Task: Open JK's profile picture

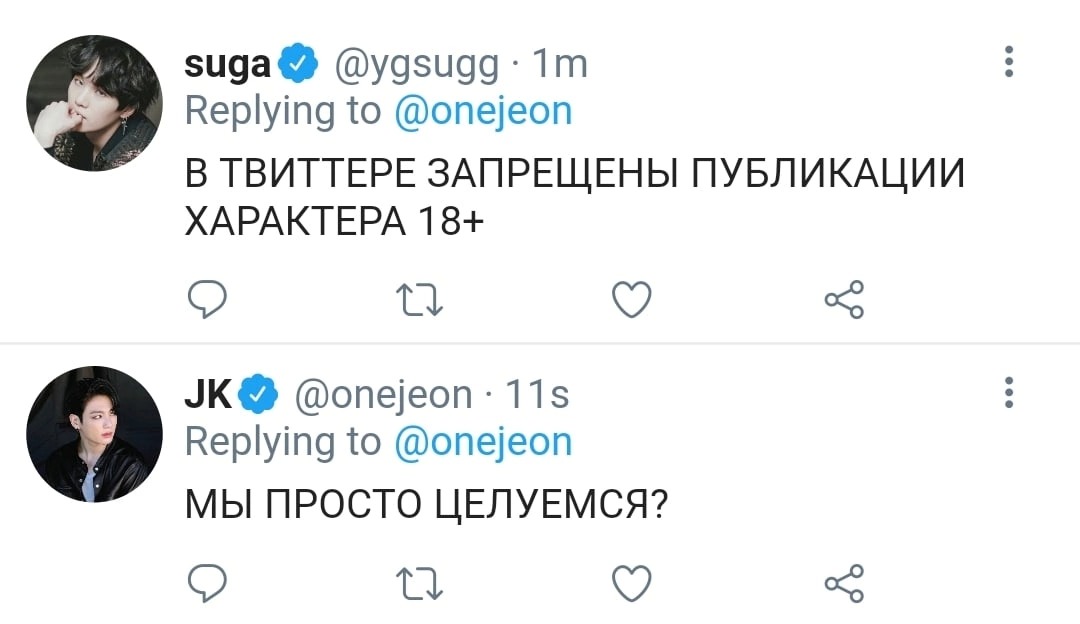Action: click(93, 434)
